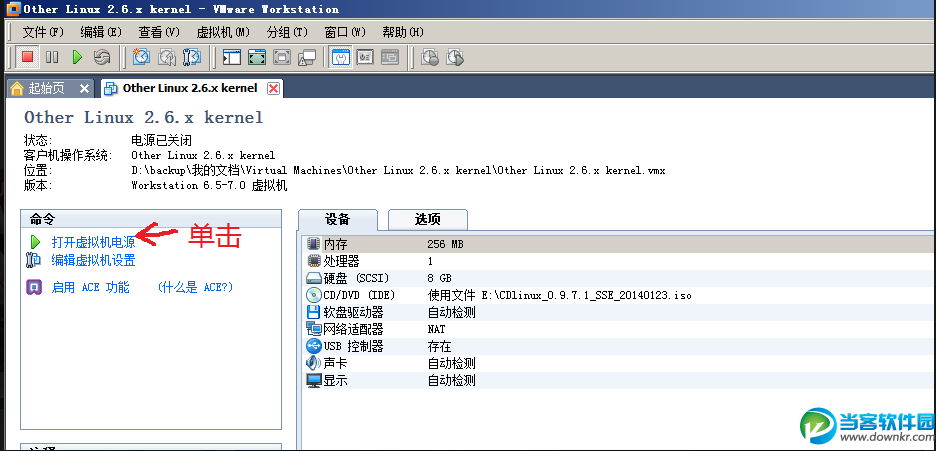The image size is (936, 451).
Task: Close the 起始页 tab
Action: click(84, 88)
